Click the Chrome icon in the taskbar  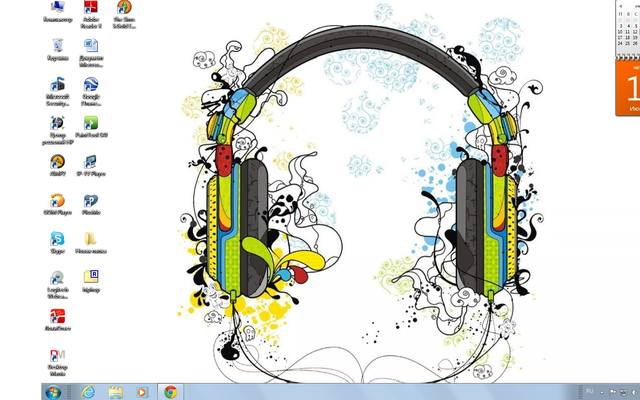coord(171,391)
